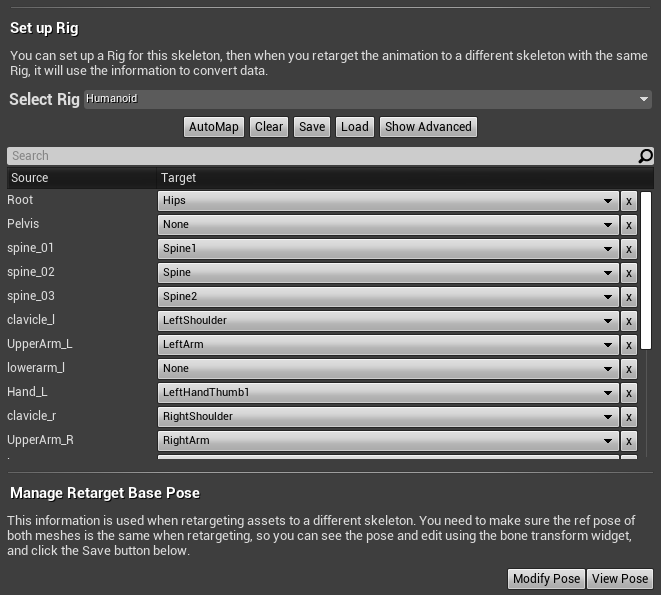Image resolution: width=661 pixels, height=595 pixels.
Task: Open the UpperArm_R dropdown showing RightArm
Action: (x=388, y=441)
